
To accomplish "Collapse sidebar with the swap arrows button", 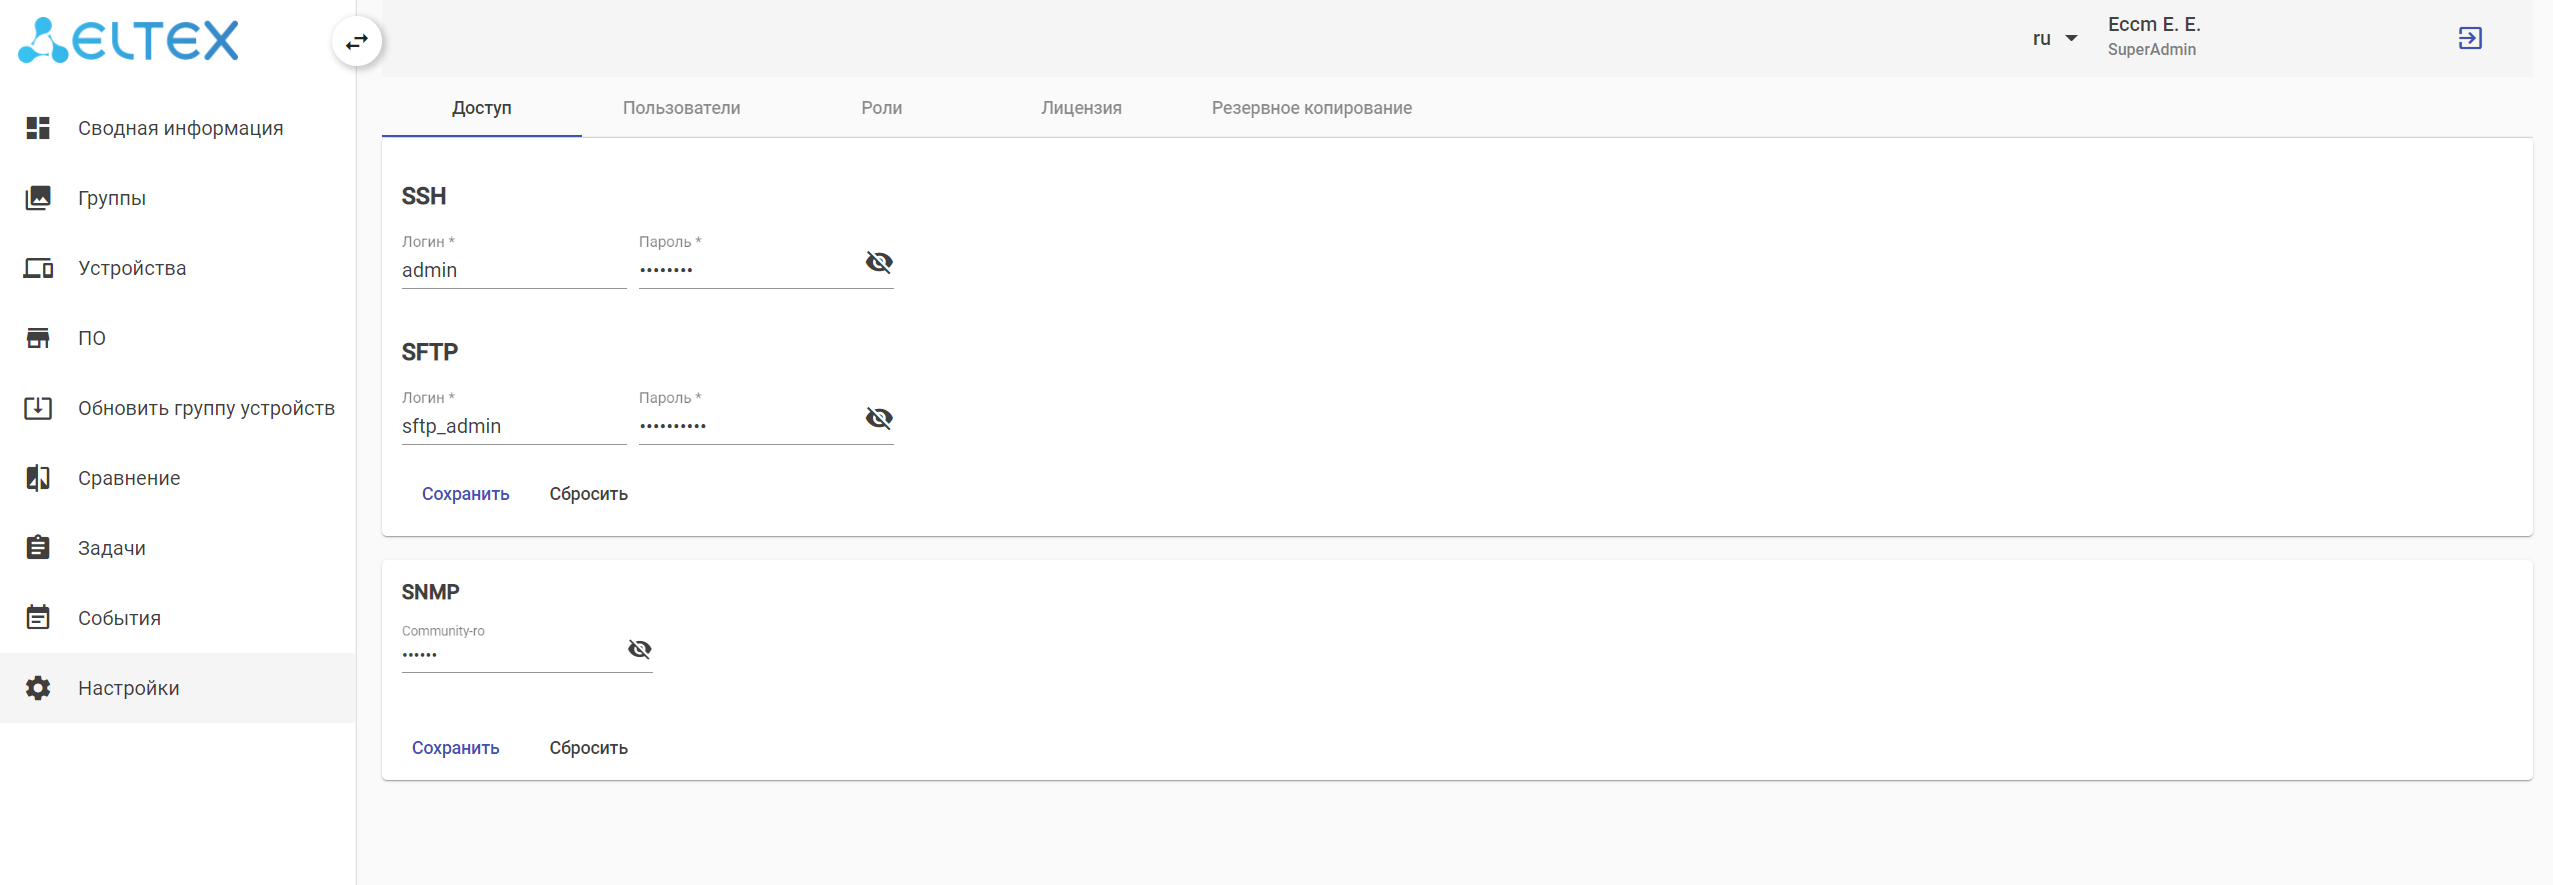I will coord(357,42).
